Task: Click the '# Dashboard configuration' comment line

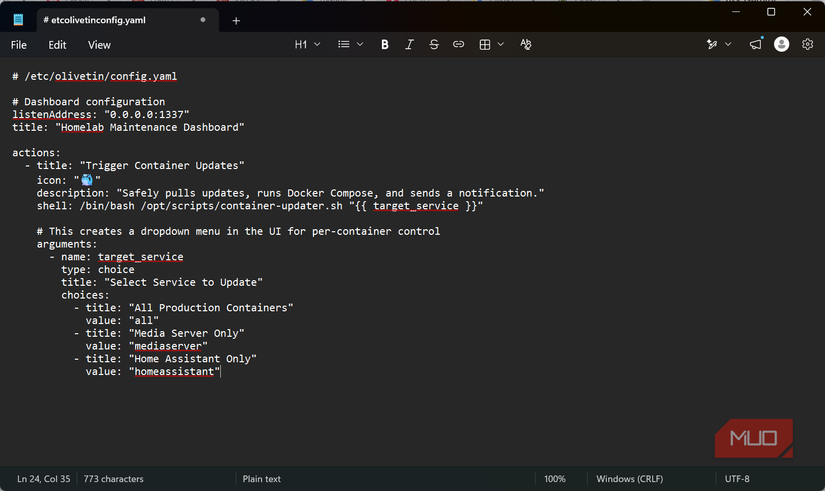Action: click(x=88, y=102)
